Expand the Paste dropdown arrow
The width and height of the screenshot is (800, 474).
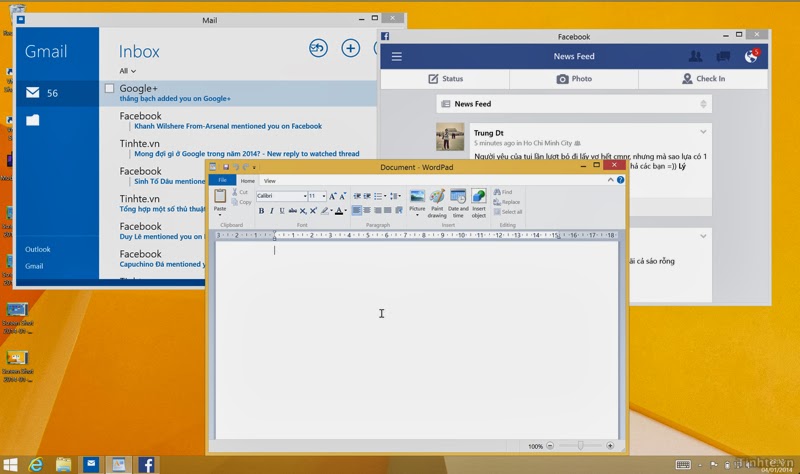click(220, 215)
